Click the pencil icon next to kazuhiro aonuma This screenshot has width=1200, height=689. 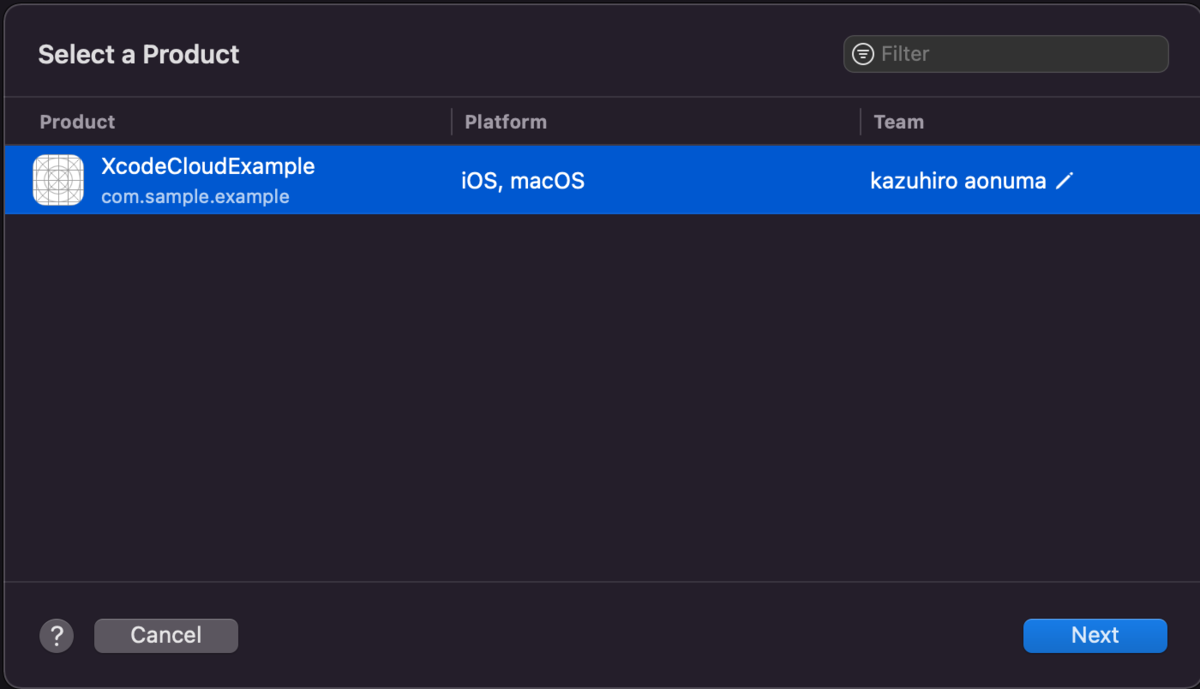coord(1064,181)
